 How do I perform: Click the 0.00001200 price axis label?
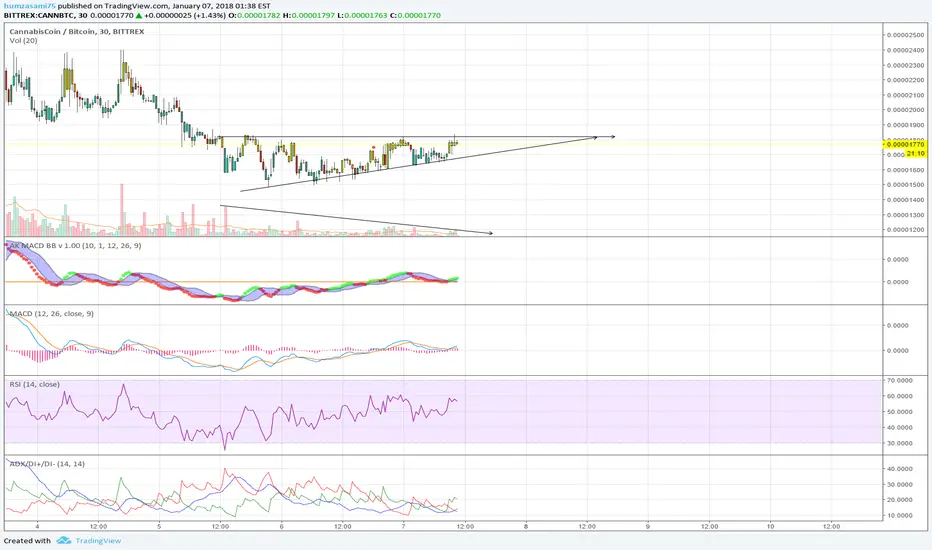click(x=905, y=230)
